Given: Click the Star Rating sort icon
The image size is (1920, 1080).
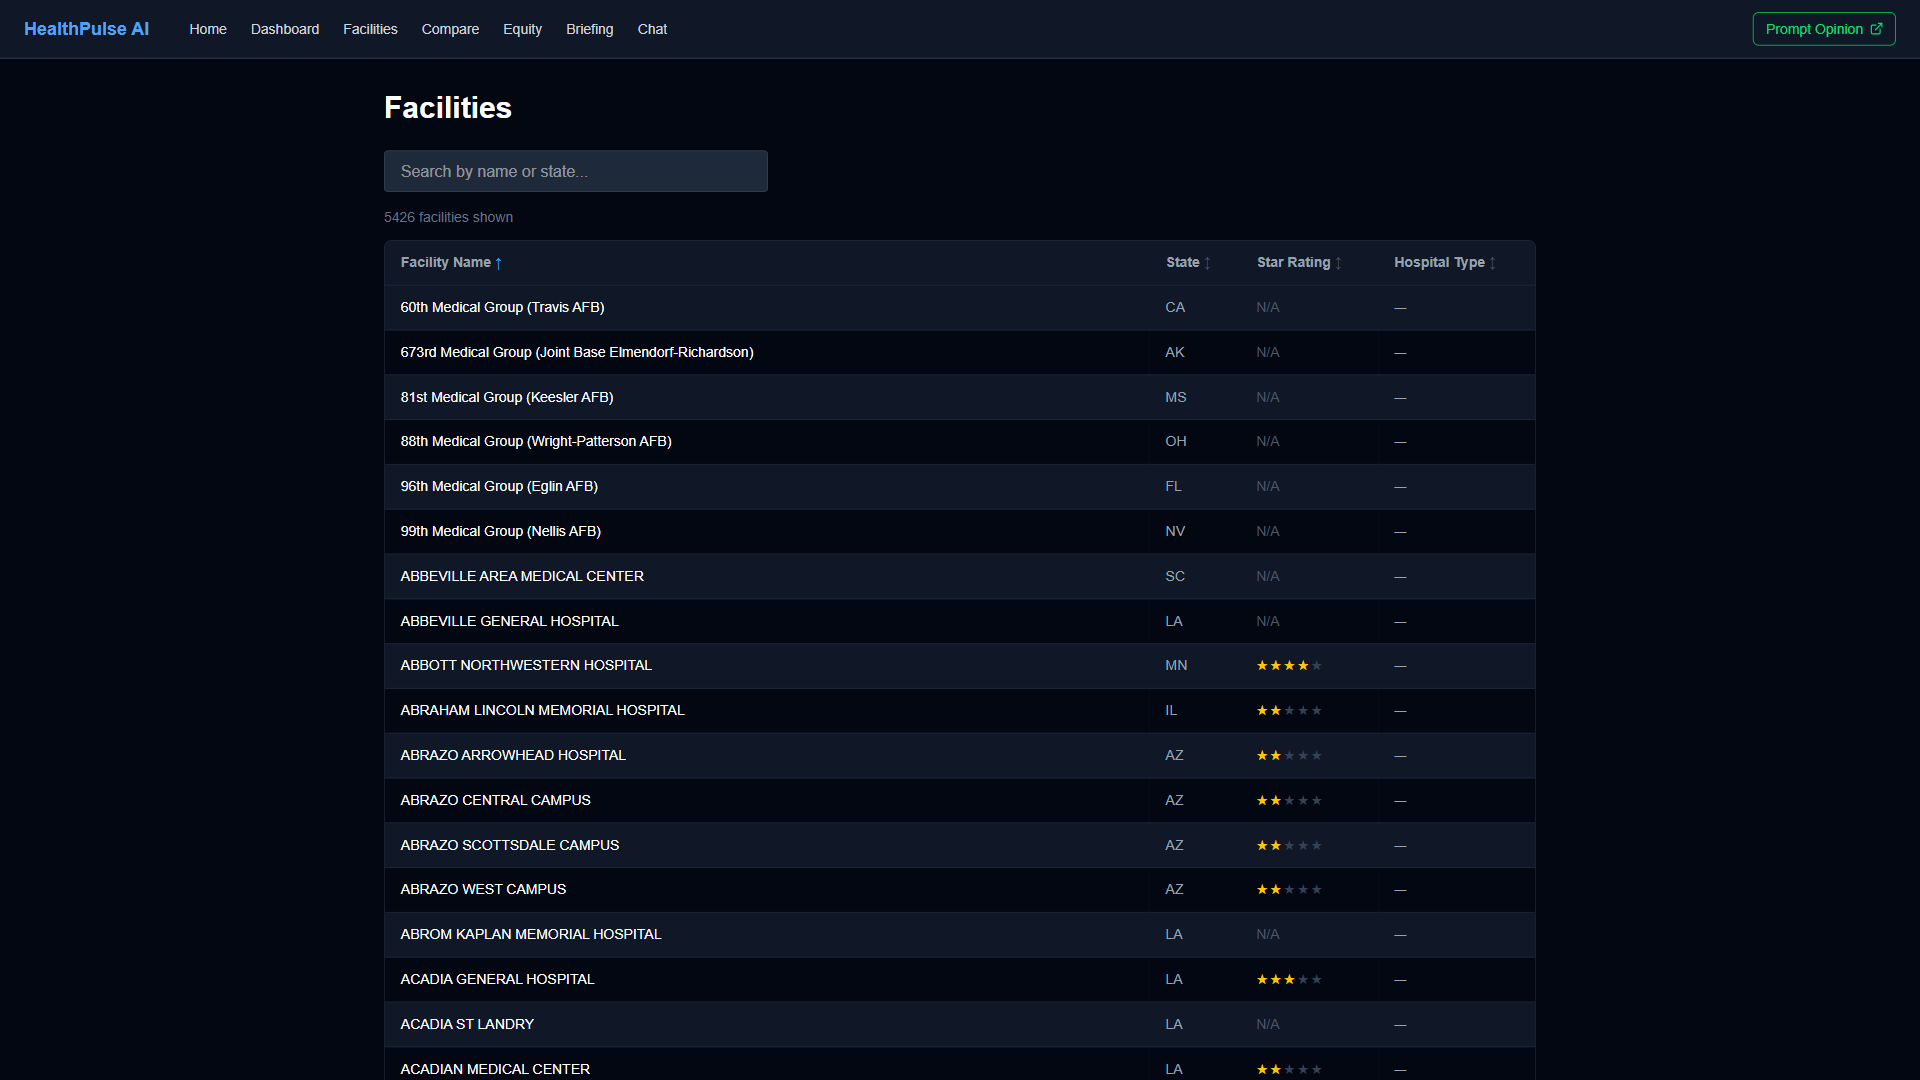Looking at the screenshot, I should click(1338, 263).
